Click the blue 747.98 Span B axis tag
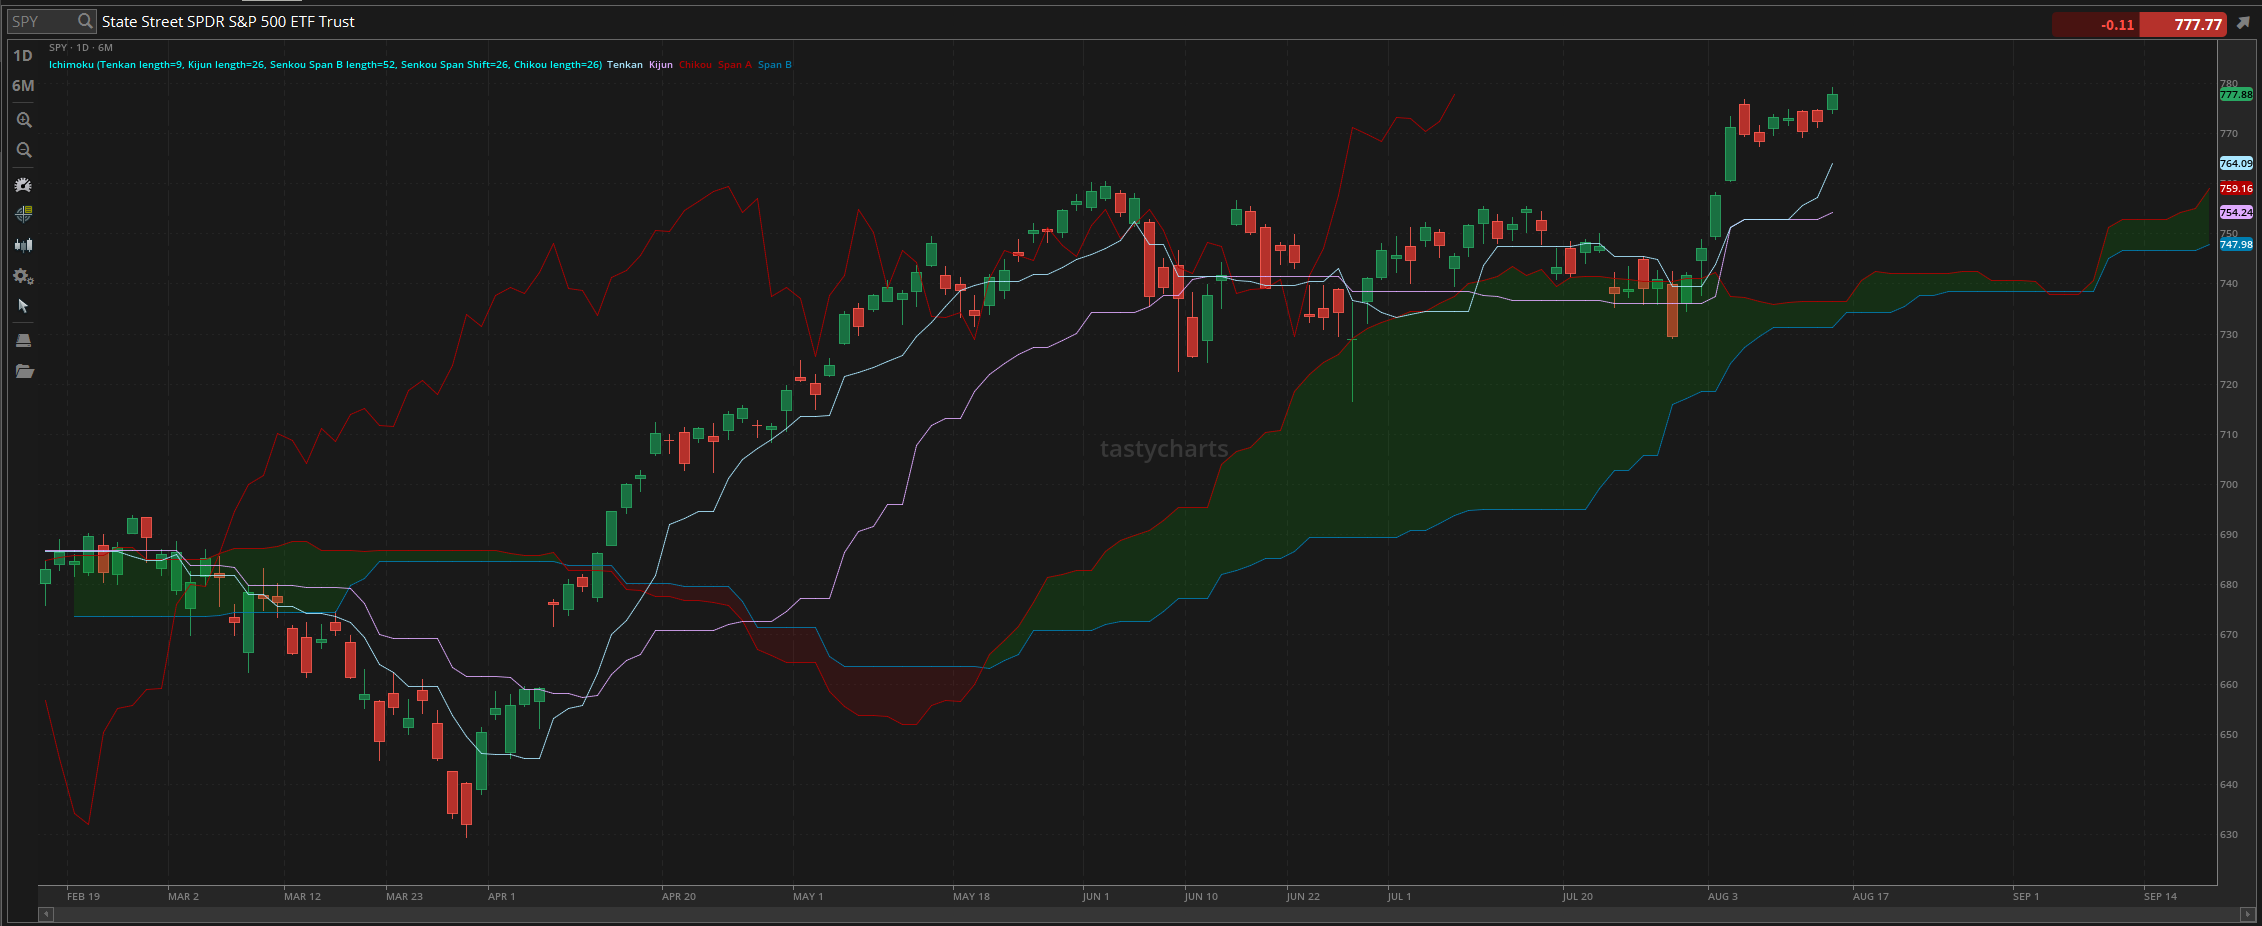 point(2236,244)
